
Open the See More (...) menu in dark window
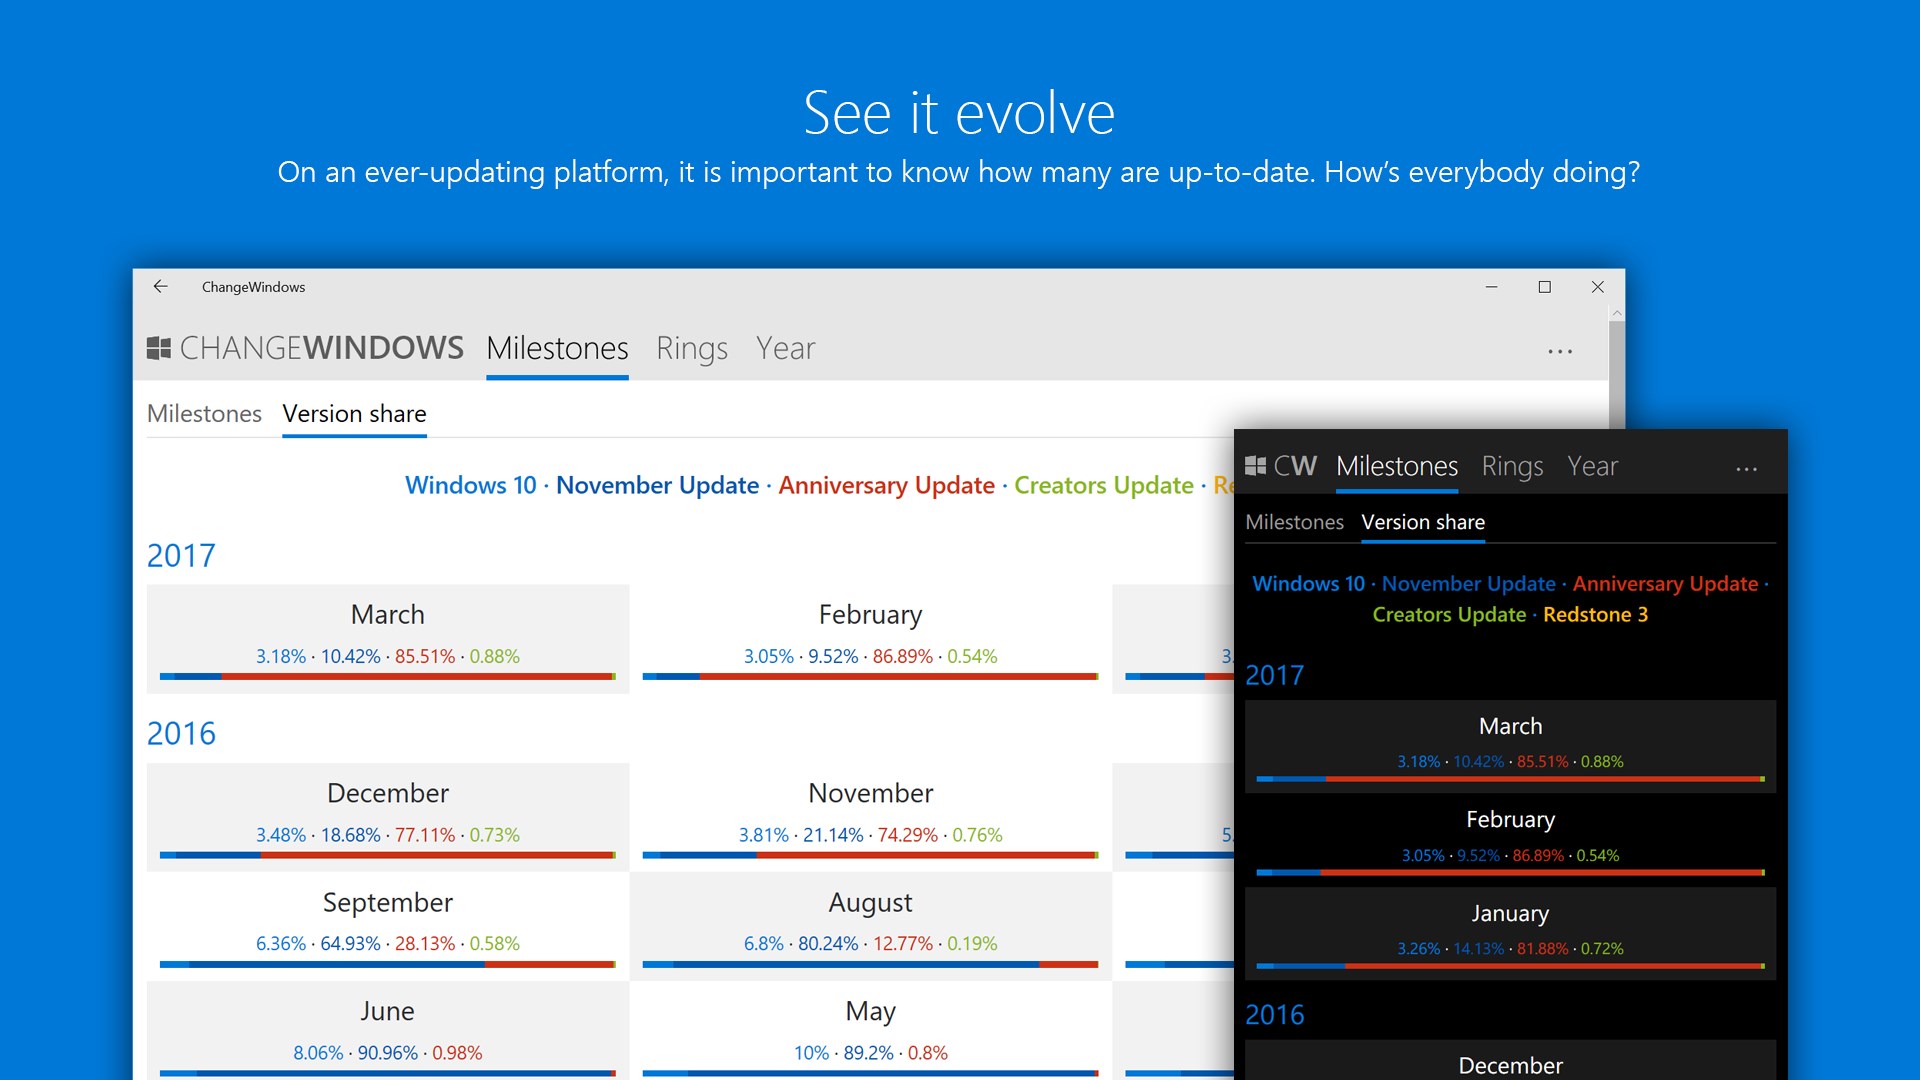[1746, 468]
